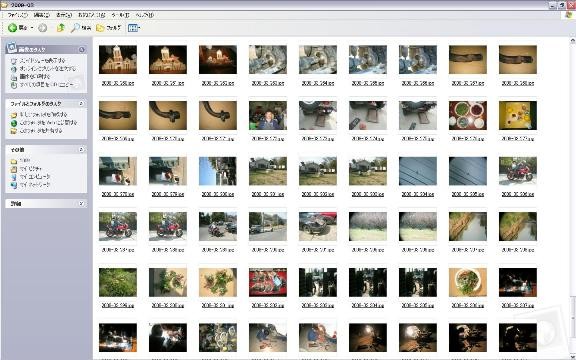The image size is (576, 360).
Task: Collapse the その他 (Other Places) panel
Action: (x=82, y=150)
